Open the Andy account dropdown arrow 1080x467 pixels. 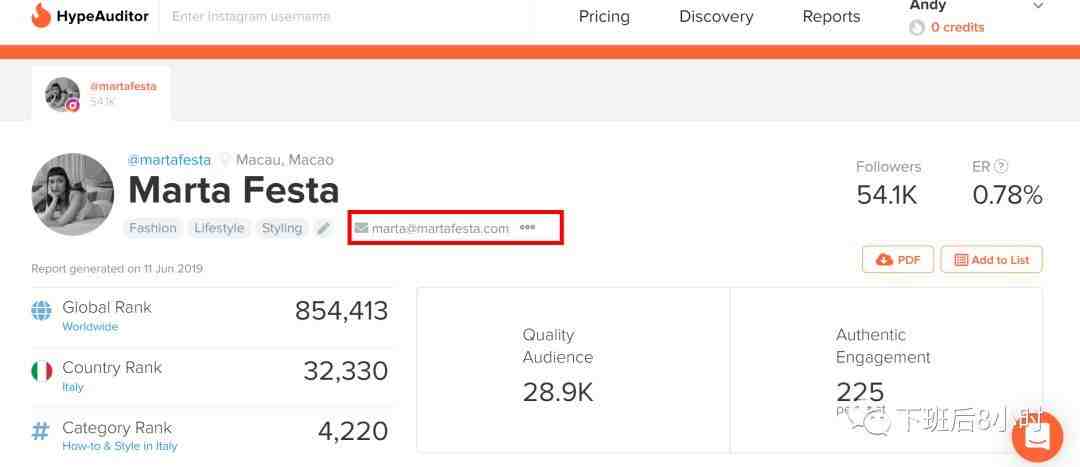(1038, 6)
